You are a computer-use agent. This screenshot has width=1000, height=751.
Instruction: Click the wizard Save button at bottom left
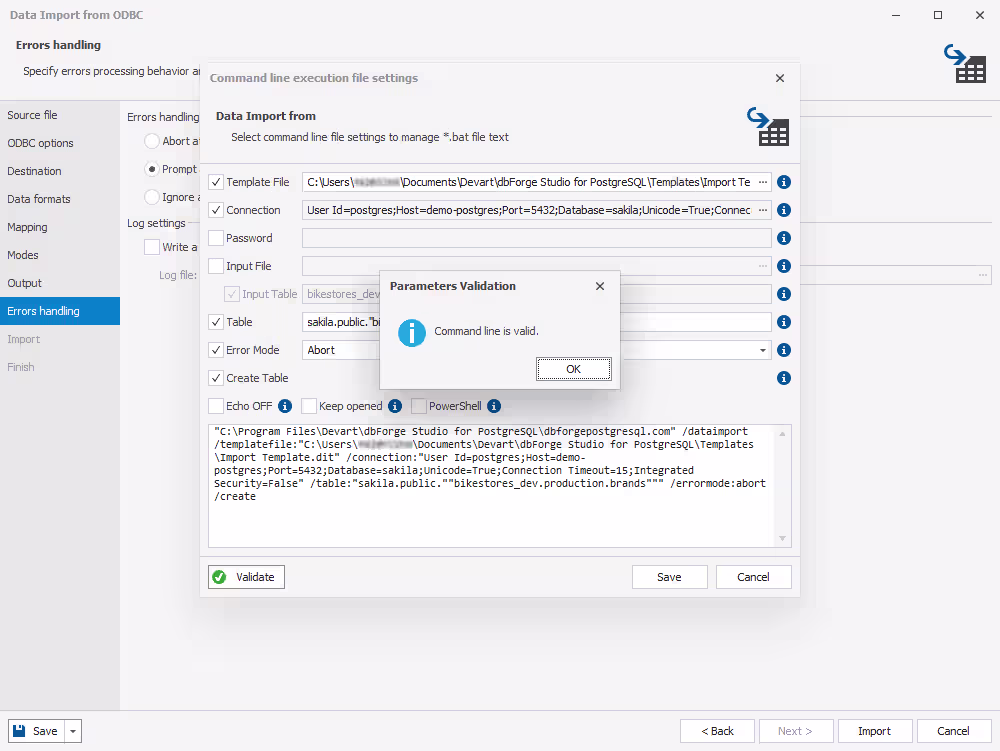point(36,731)
